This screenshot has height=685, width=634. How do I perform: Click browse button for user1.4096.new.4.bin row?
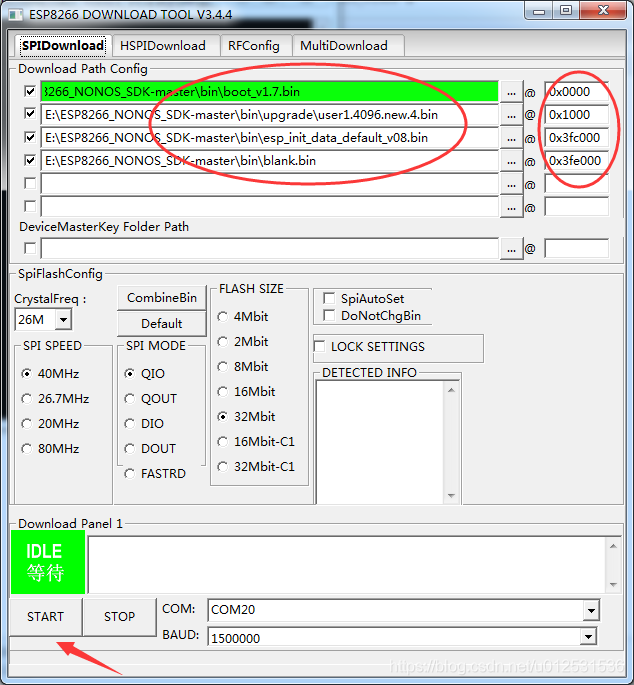coord(511,115)
